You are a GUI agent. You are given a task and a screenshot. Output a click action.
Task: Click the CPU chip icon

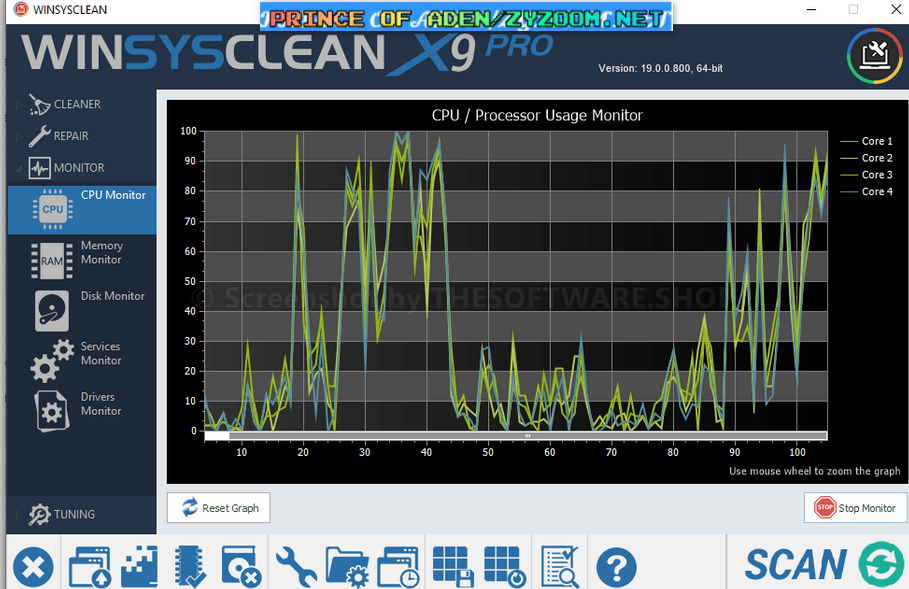tap(52, 209)
